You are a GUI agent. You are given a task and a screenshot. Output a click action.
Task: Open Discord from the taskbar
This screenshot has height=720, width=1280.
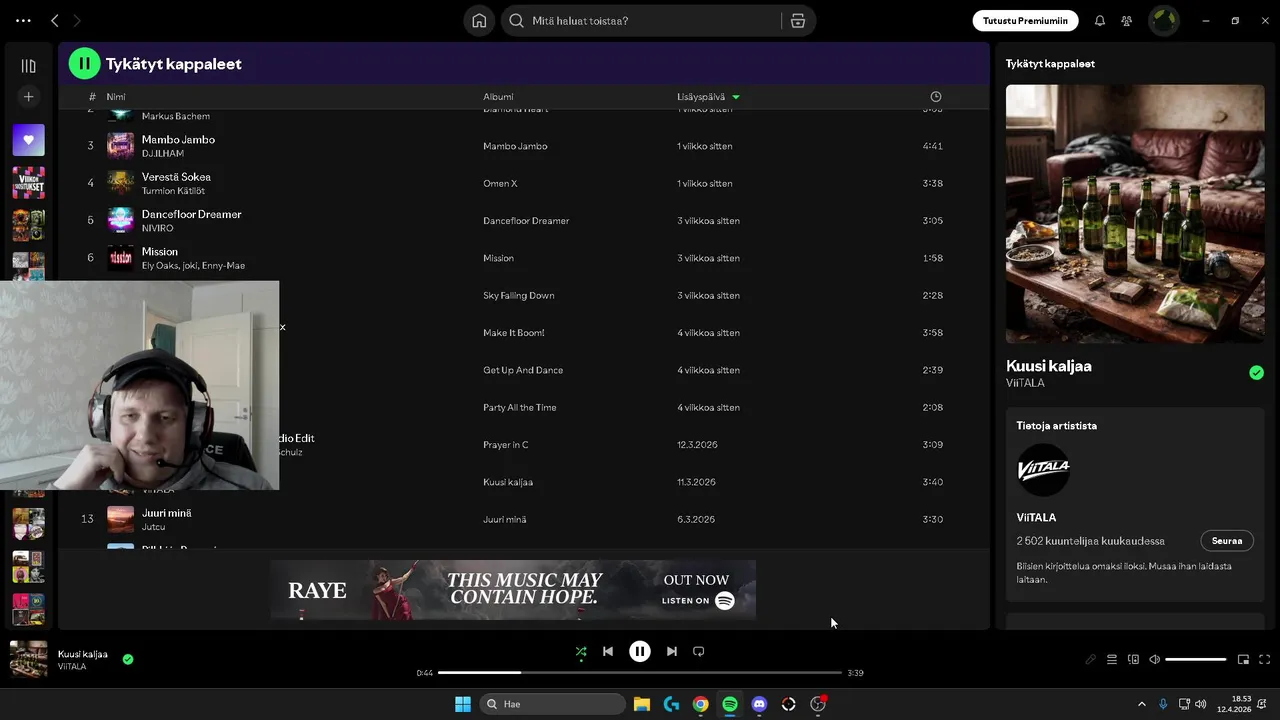pos(759,704)
